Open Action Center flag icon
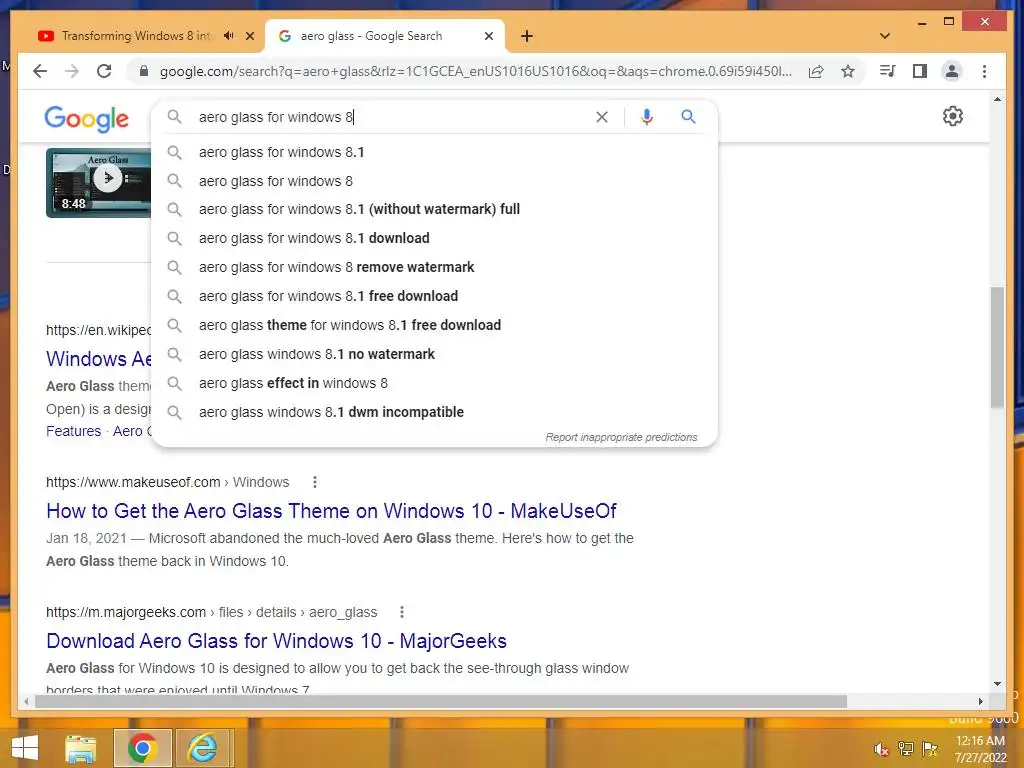Screen dimensions: 1024x768 (x=930, y=750)
